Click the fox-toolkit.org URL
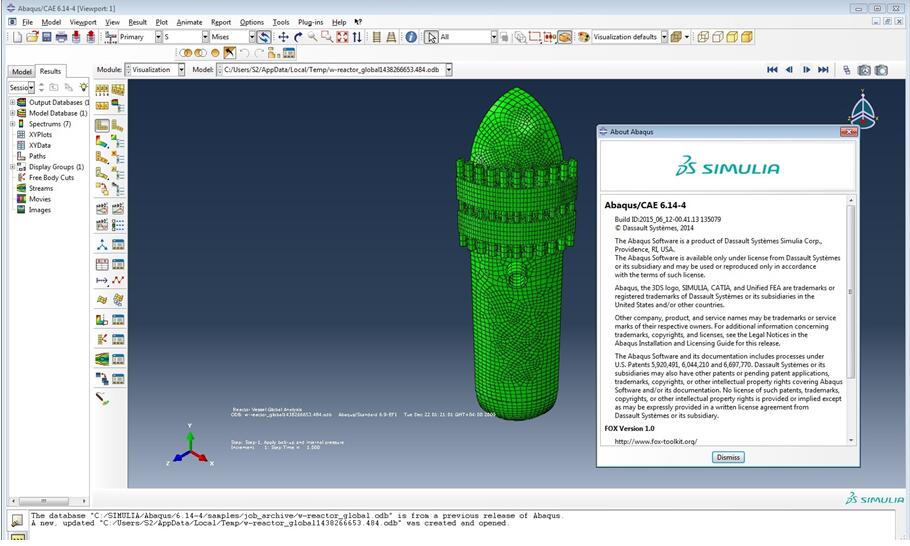This screenshot has width=910, height=546. tap(656, 442)
